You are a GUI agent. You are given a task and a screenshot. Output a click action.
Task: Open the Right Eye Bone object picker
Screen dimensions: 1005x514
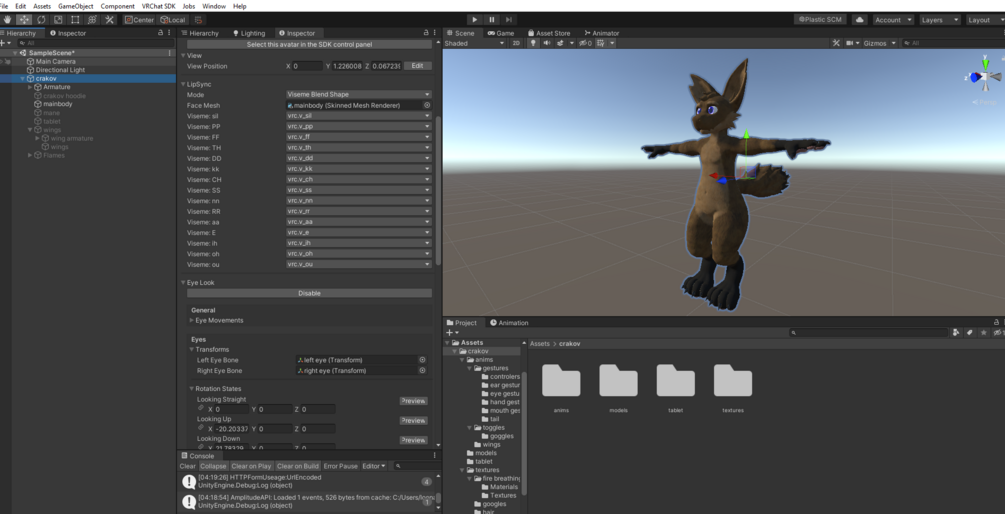[x=422, y=370]
